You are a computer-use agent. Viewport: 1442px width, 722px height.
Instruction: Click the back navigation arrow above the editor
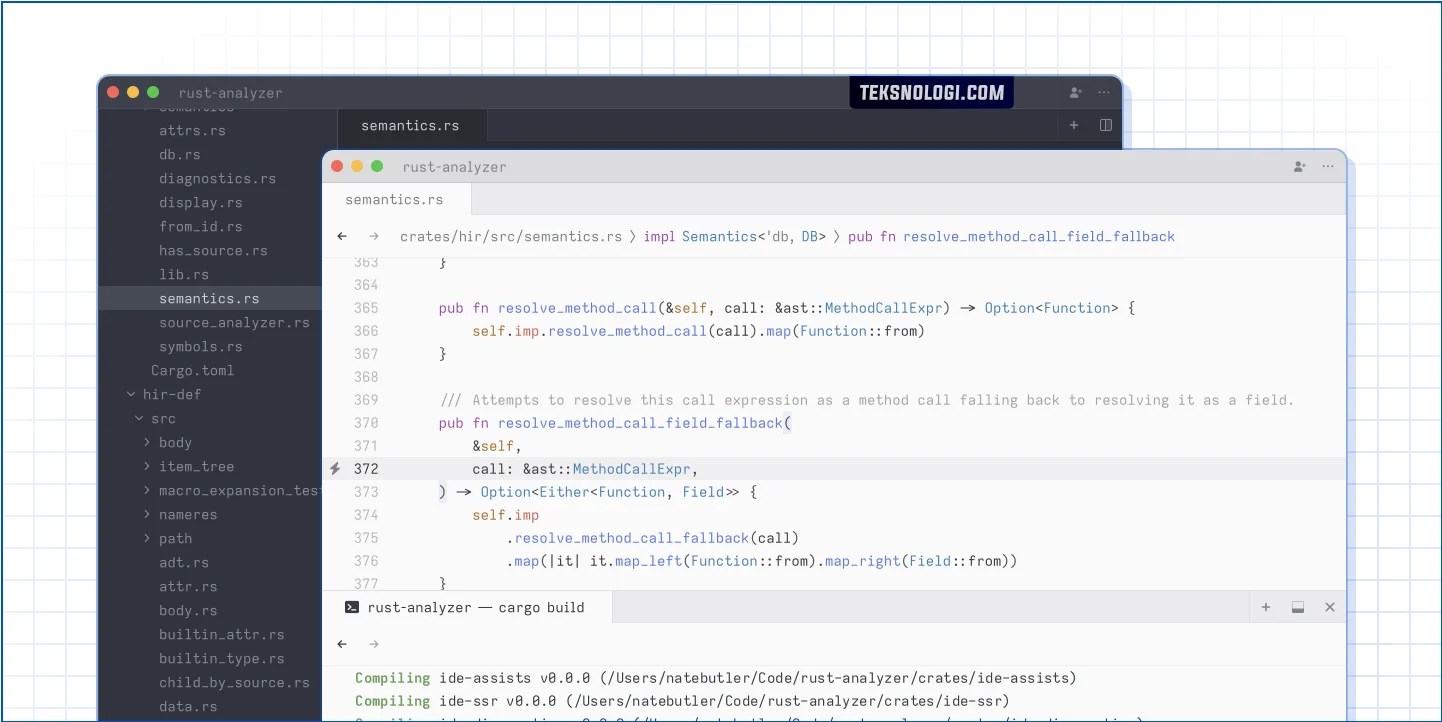pyautogui.click(x=341, y=236)
